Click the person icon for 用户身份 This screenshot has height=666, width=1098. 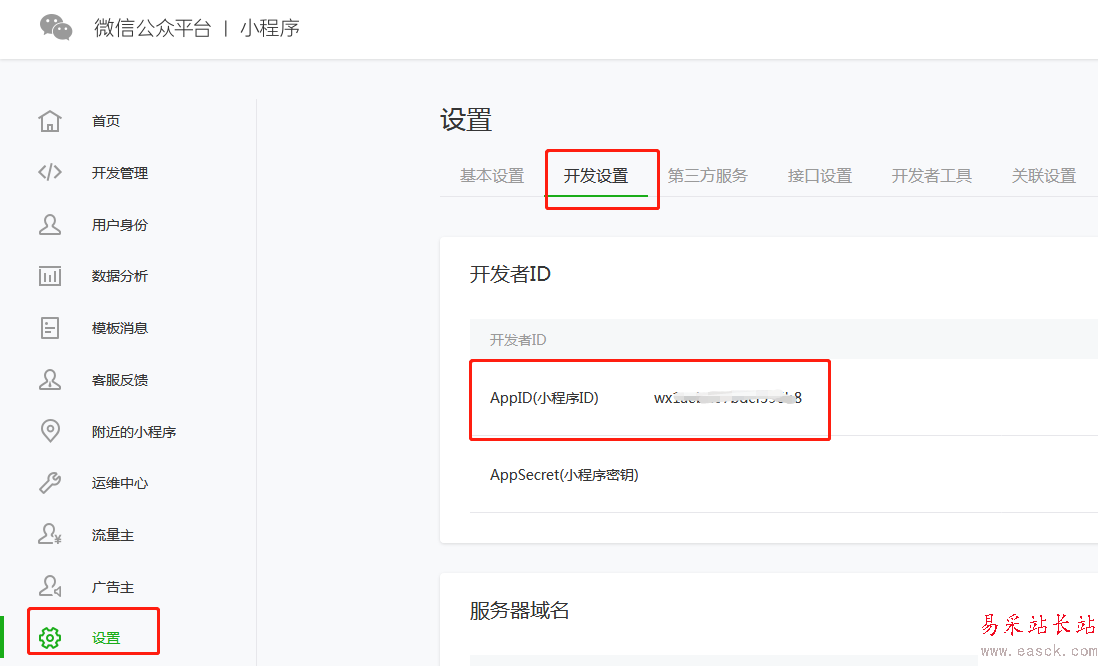(50, 224)
